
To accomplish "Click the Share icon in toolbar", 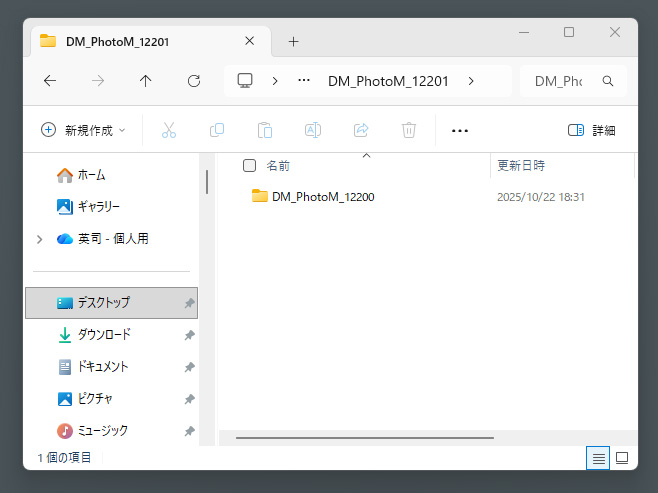I will (361, 130).
